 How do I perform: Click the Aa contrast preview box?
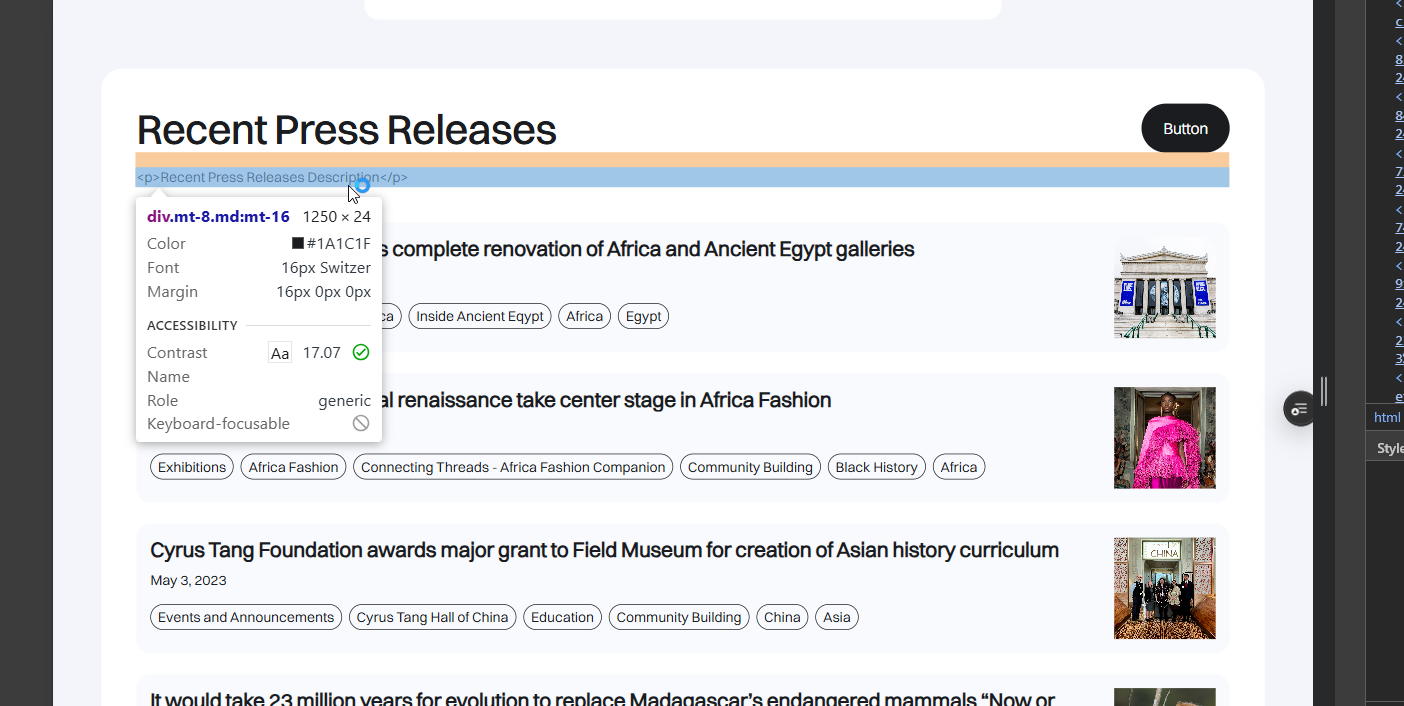280,353
